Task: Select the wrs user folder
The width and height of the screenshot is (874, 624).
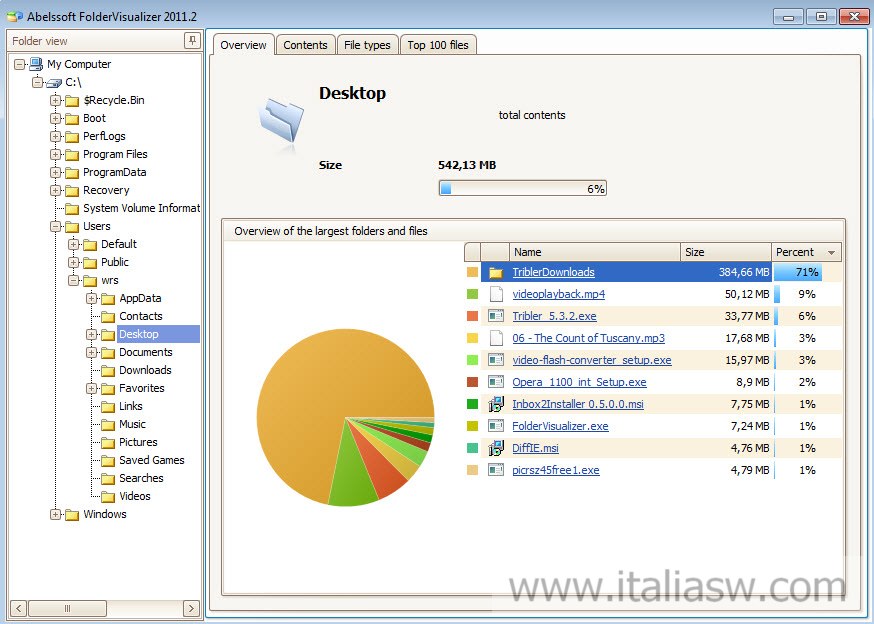Action: coord(110,280)
